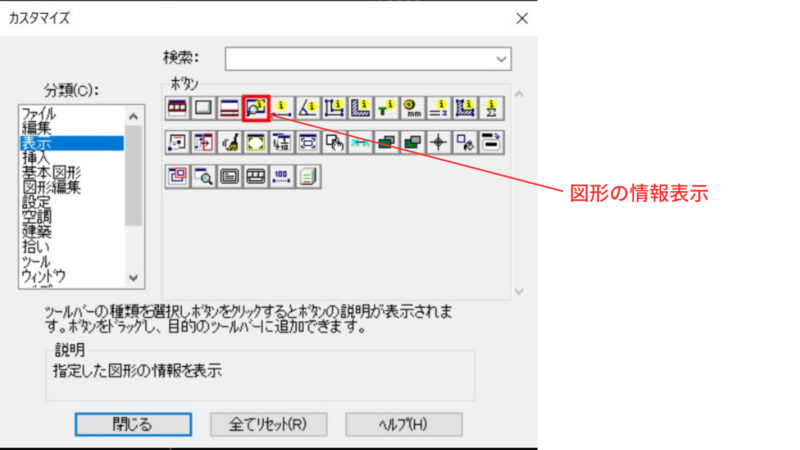This screenshot has height=450, width=800.
Task: Click the empty gray rectangle icon
Action: 203,108
